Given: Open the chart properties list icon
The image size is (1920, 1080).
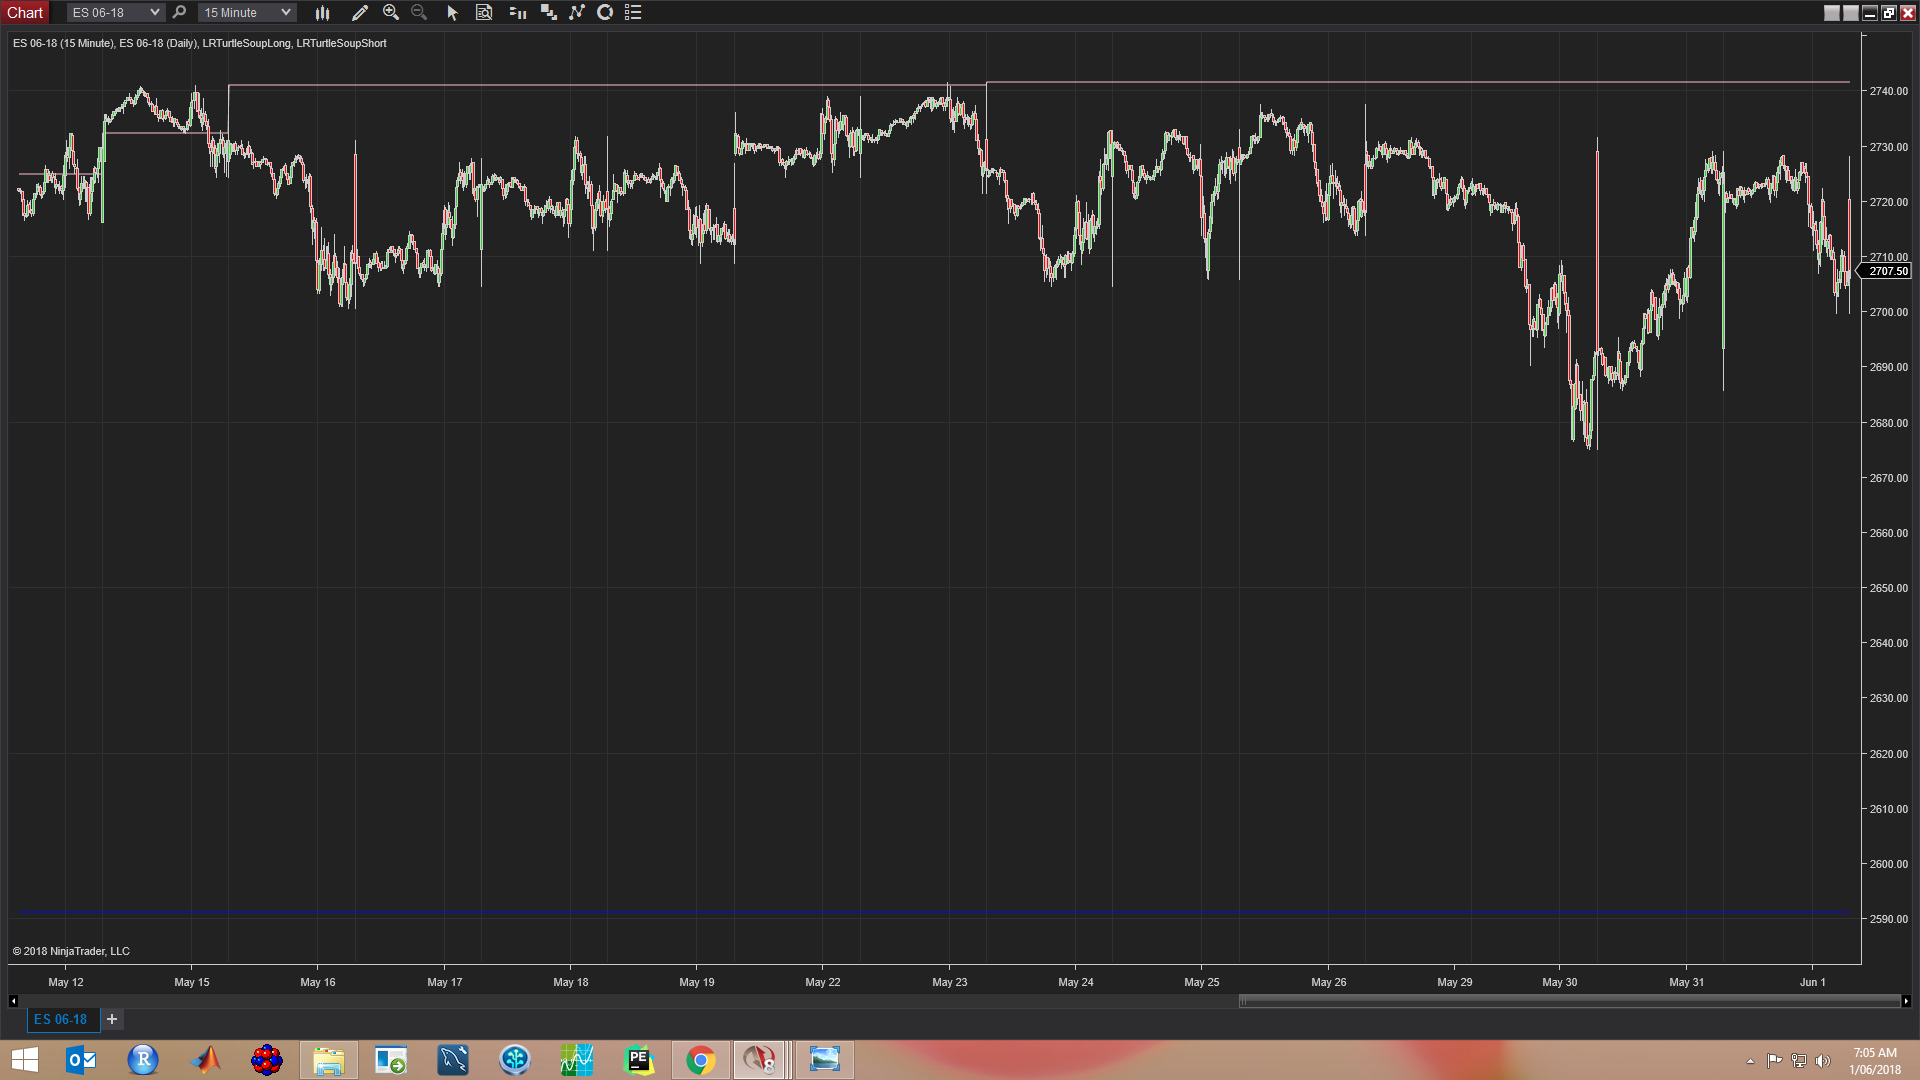Looking at the screenshot, I should 633,13.
